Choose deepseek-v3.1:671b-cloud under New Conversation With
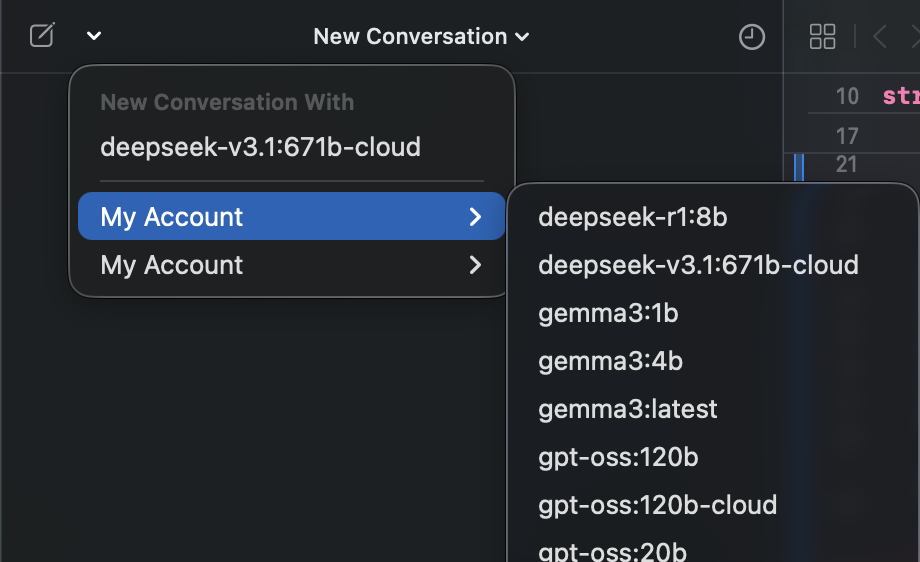Screen dimensions: 920x562 260,148
